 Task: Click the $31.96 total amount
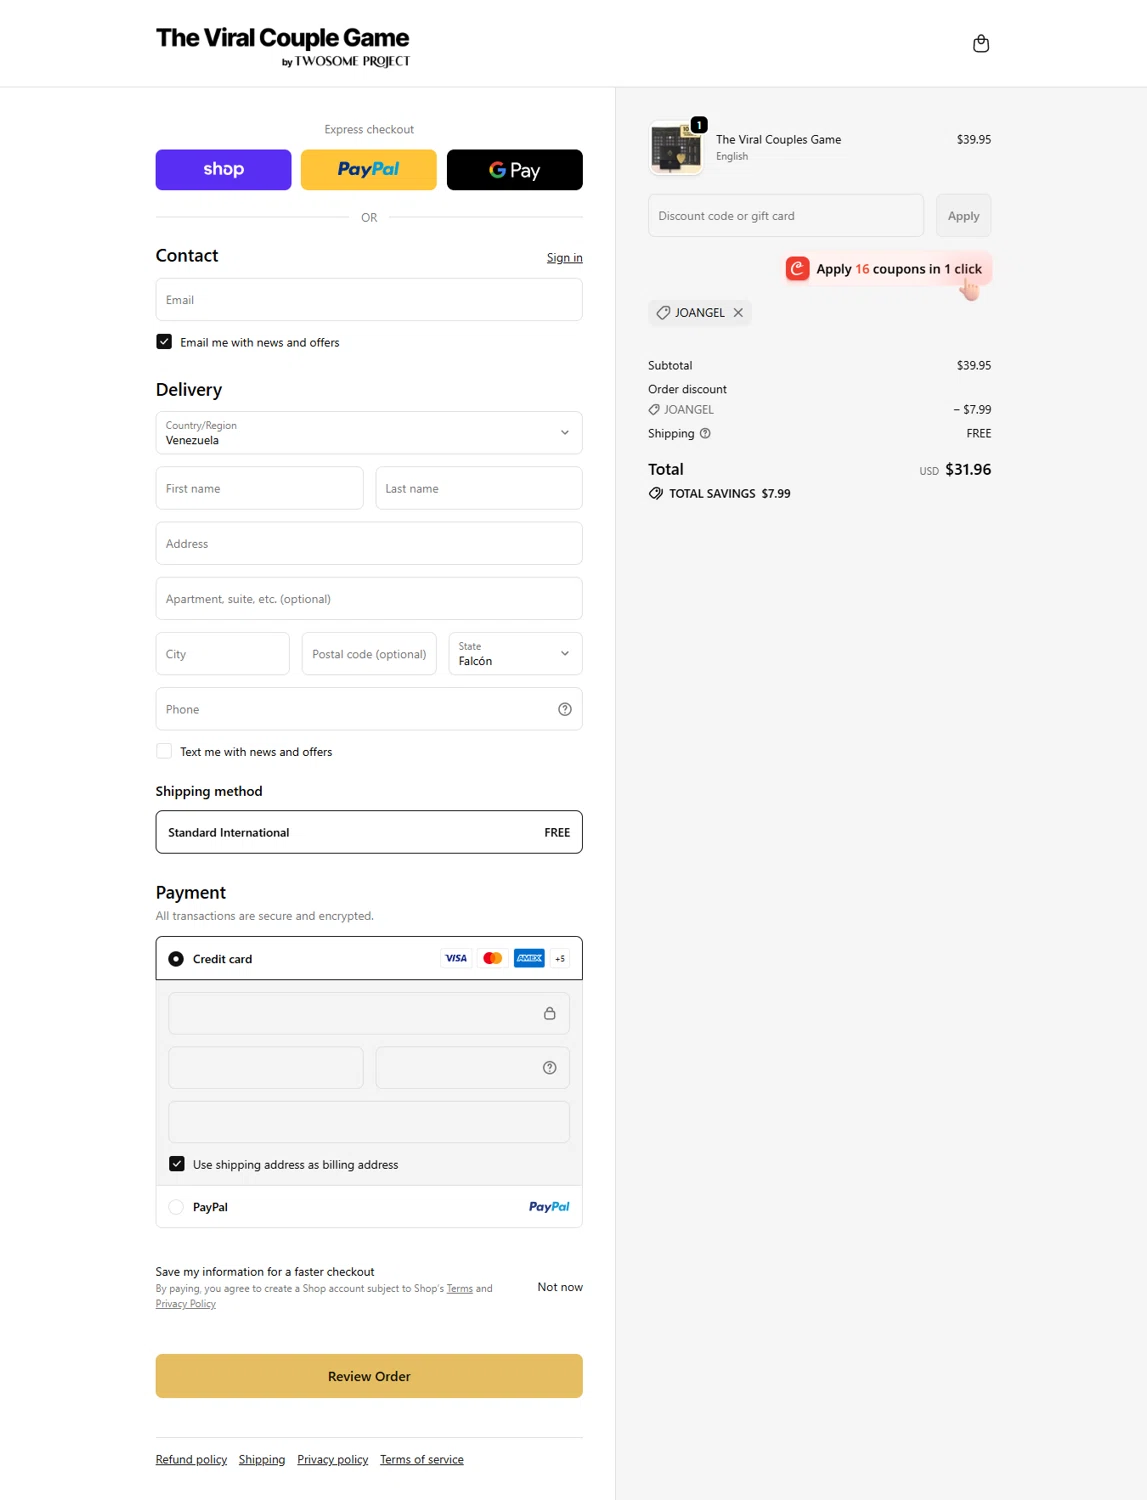pos(968,470)
